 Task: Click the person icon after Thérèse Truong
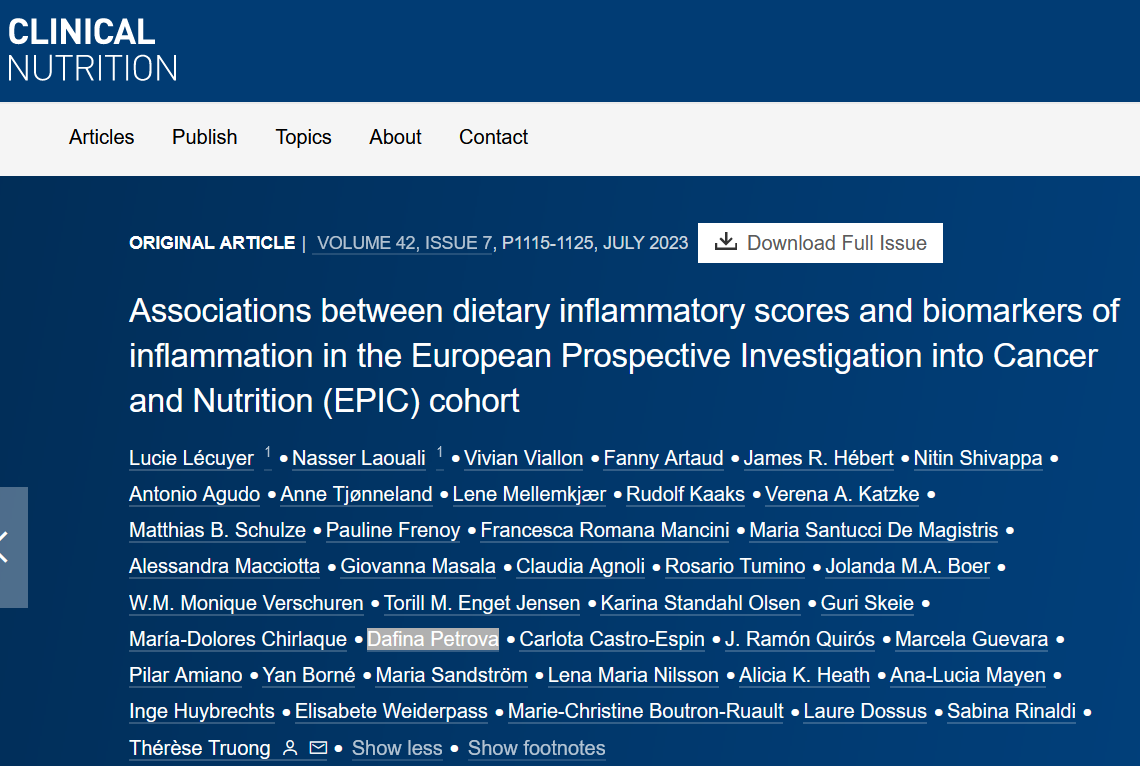click(290, 748)
